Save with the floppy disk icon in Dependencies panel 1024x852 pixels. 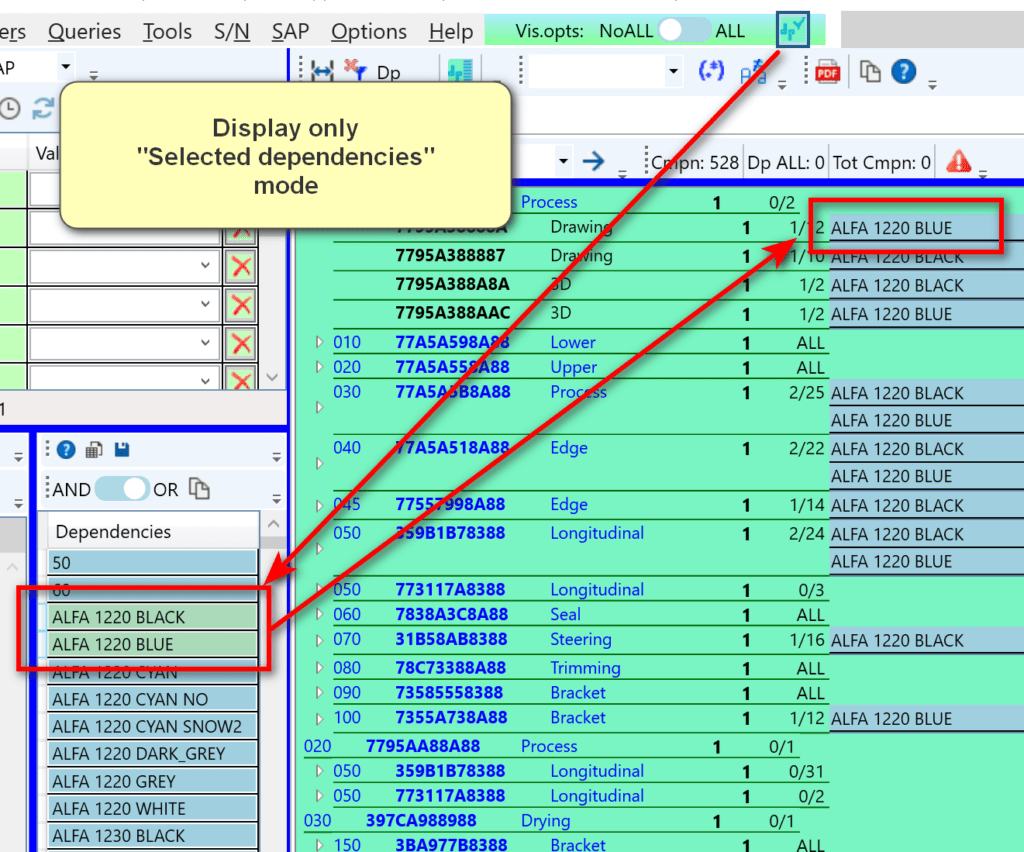click(x=120, y=450)
